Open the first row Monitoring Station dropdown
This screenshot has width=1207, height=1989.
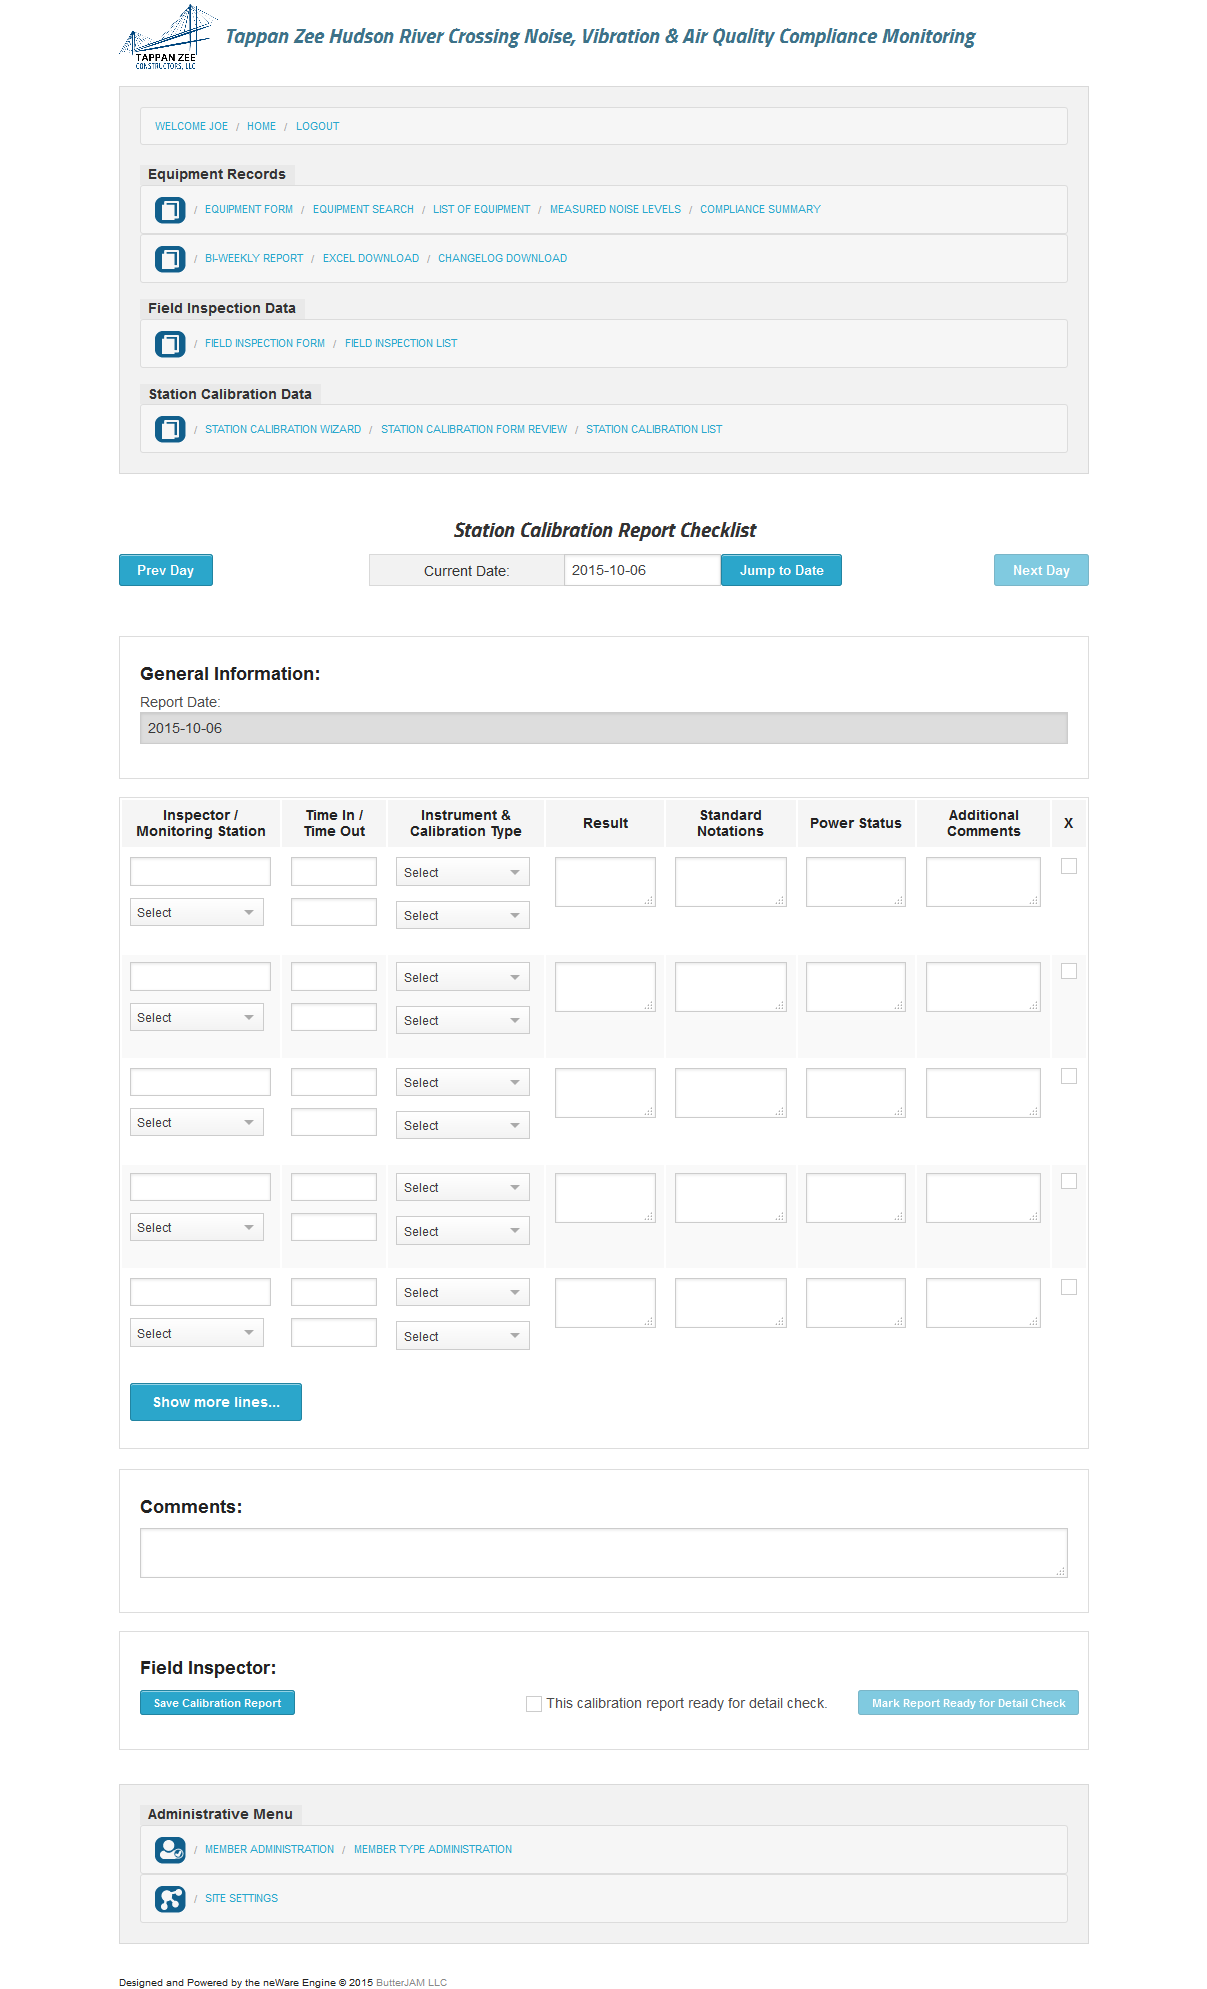[x=196, y=913]
